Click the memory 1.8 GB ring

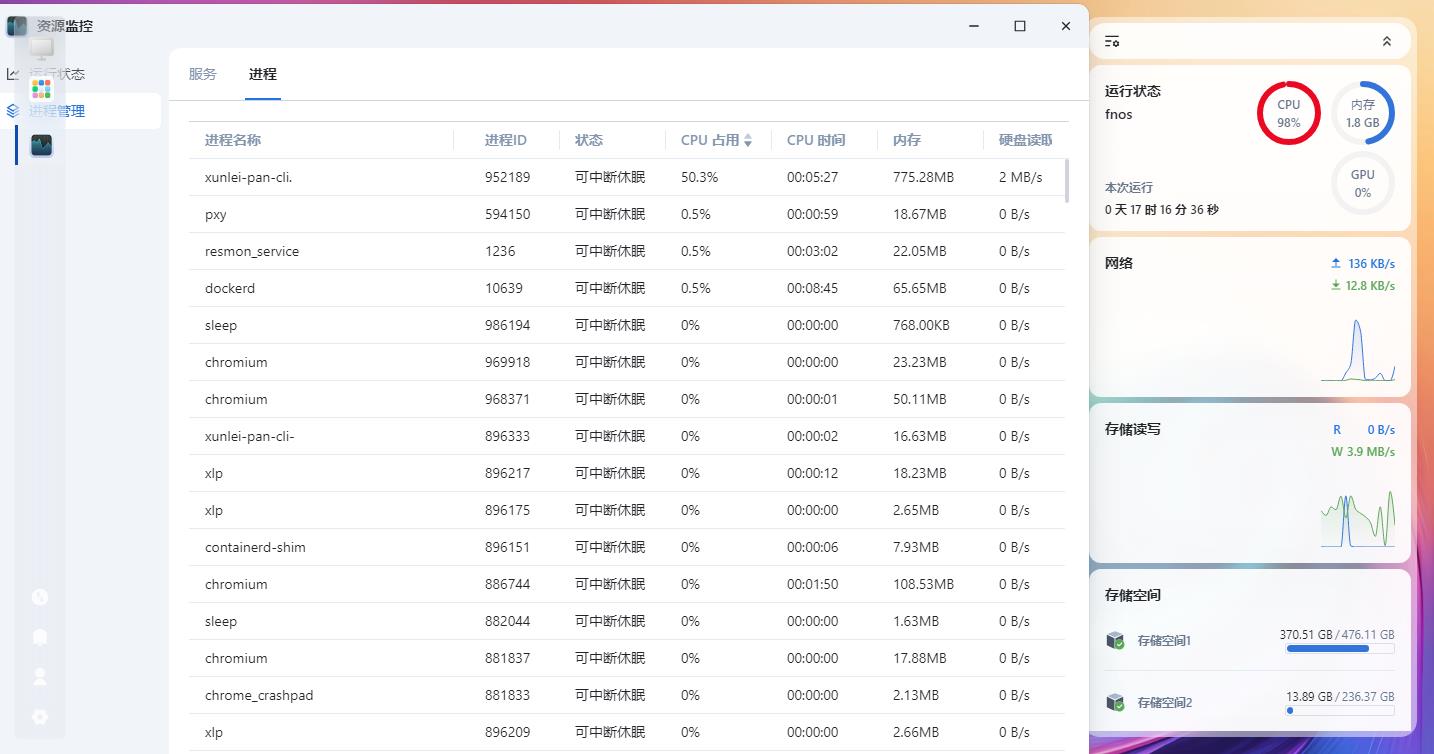pyautogui.click(x=1362, y=113)
